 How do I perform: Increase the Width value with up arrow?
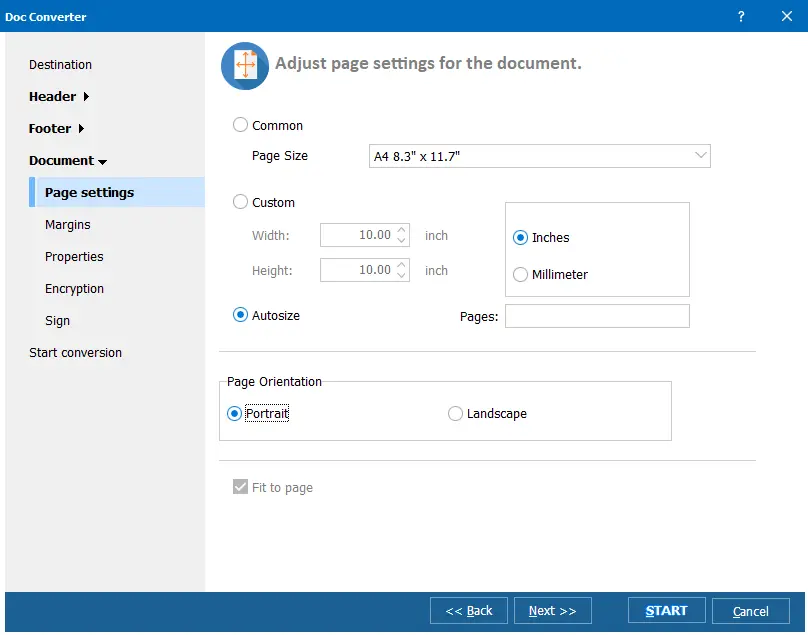[x=402, y=230]
